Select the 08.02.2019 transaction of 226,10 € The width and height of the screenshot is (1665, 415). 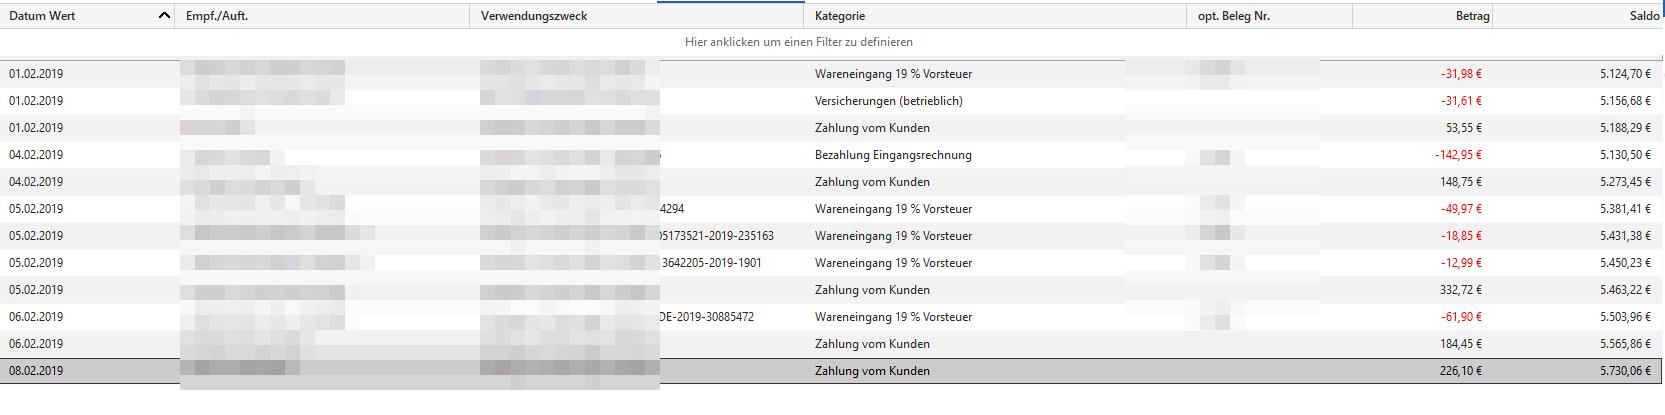[831, 371]
